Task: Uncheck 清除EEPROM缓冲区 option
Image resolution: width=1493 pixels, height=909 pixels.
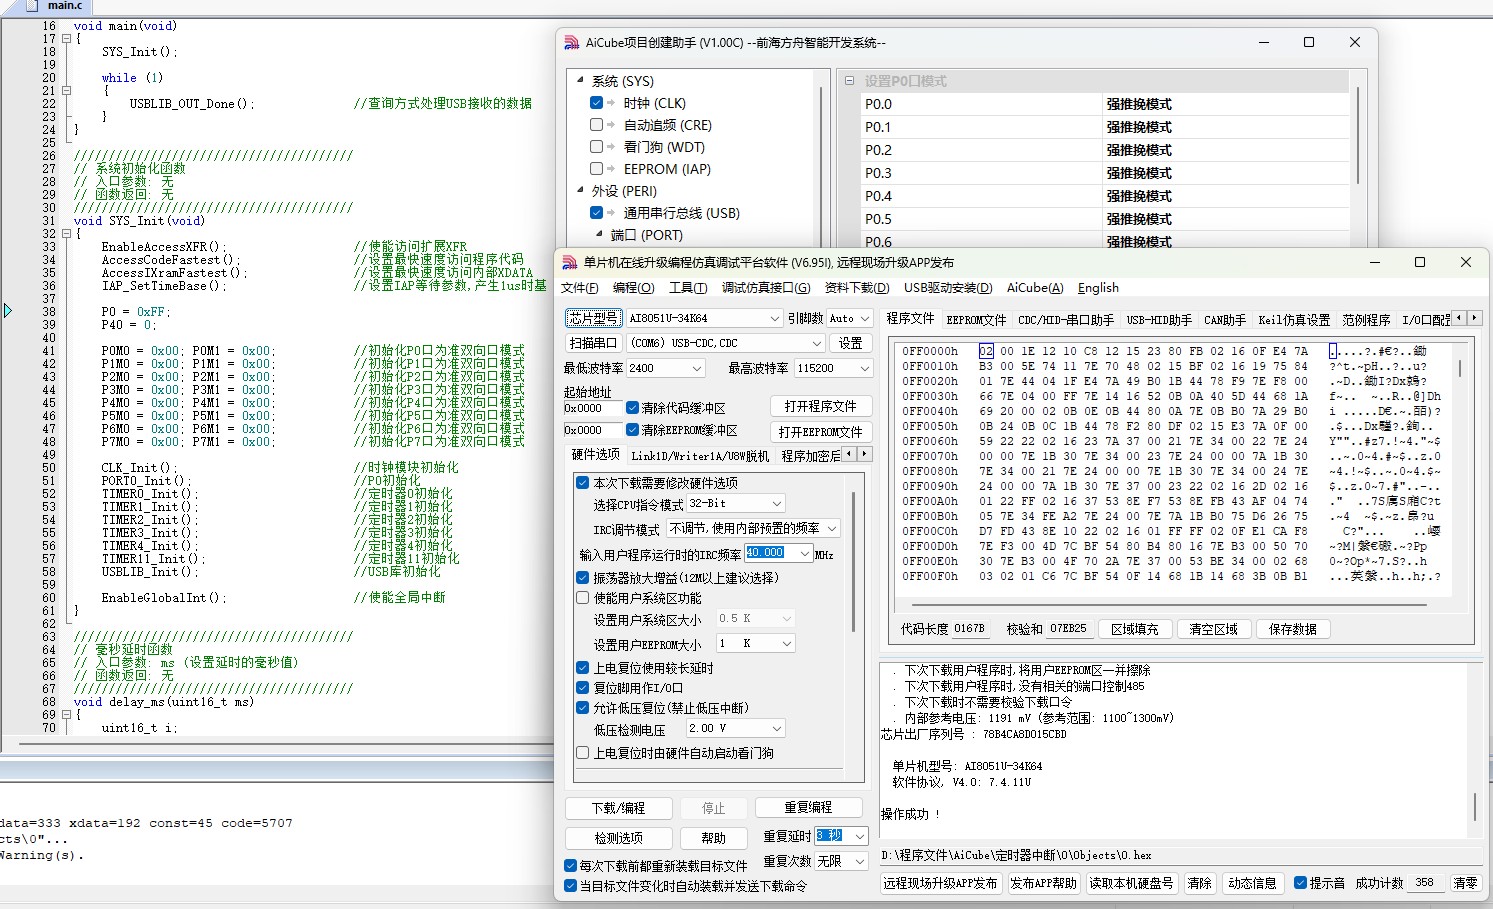Action: (x=632, y=430)
